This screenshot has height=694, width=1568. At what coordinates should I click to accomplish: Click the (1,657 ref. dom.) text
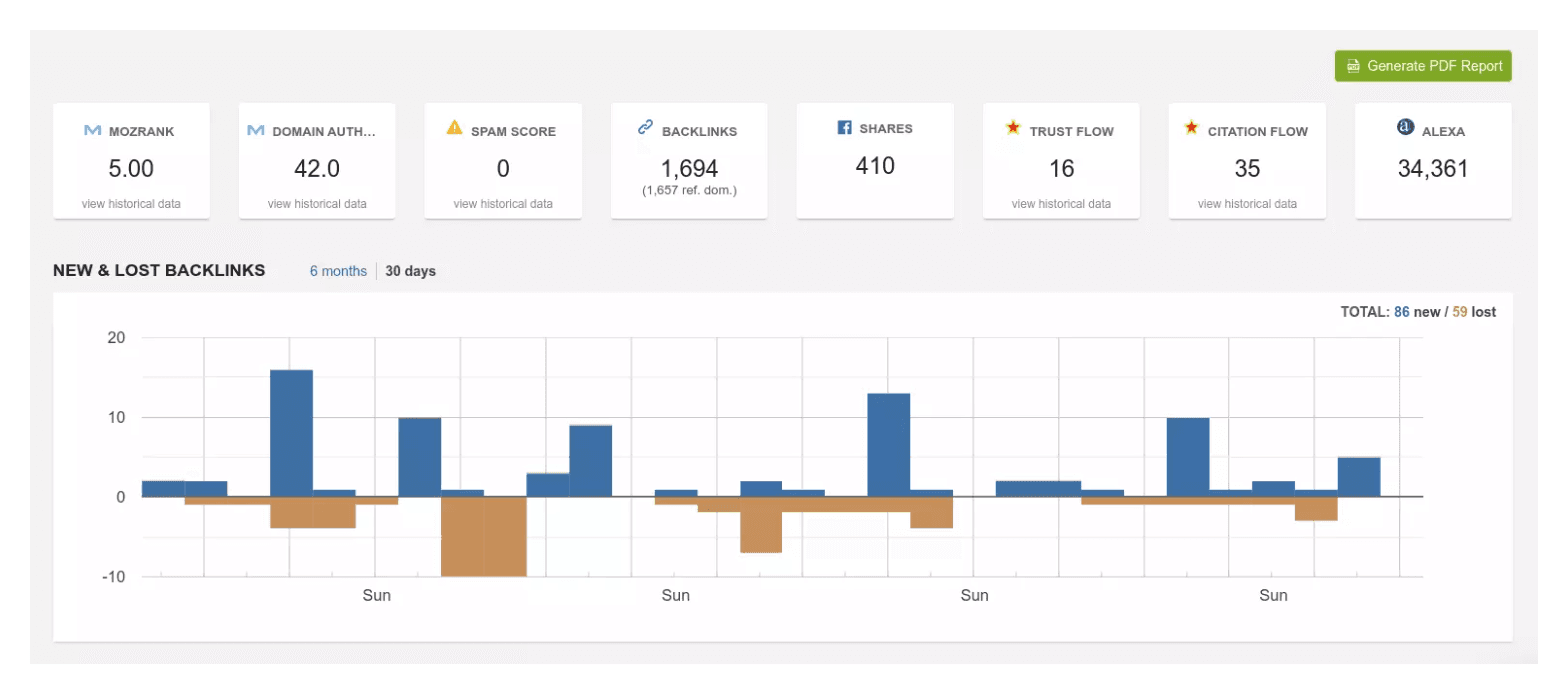pyautogui.click(x=689, y=190)
